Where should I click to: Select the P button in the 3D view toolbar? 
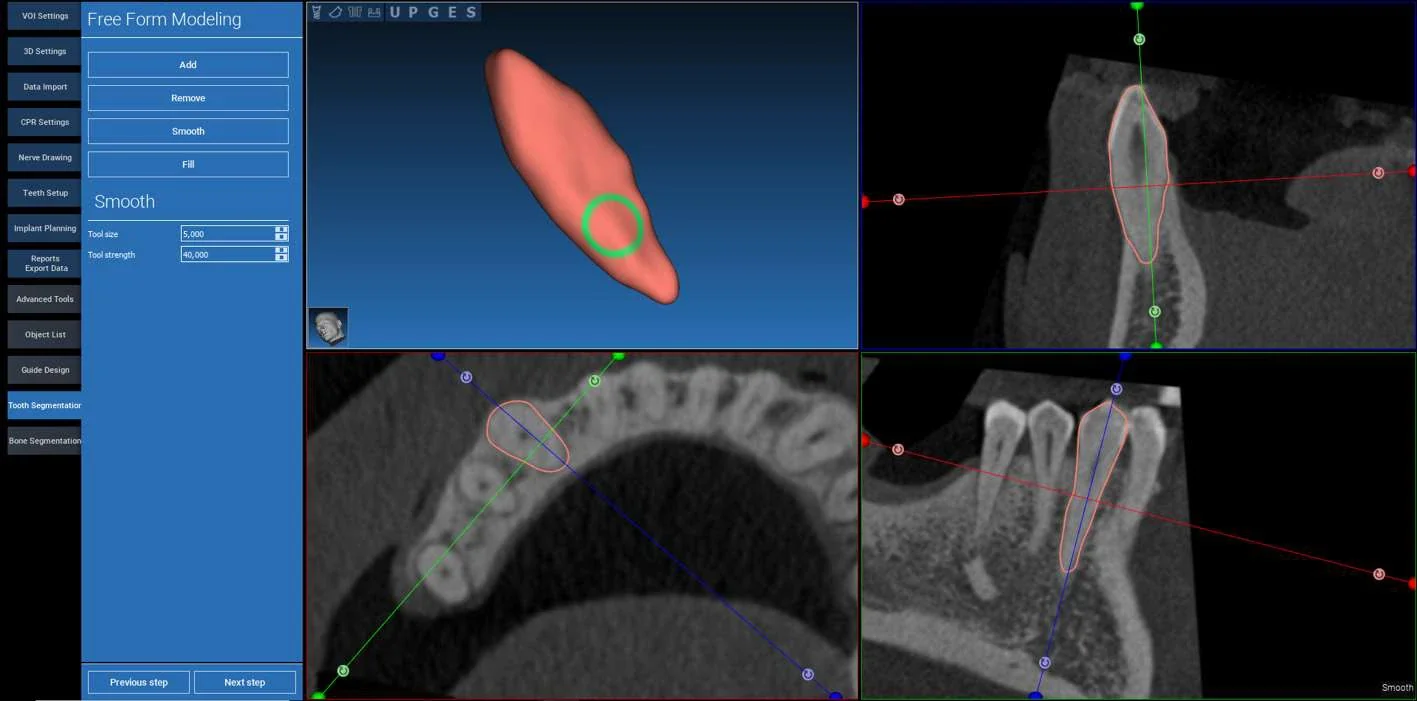click(x=414, y=12)
